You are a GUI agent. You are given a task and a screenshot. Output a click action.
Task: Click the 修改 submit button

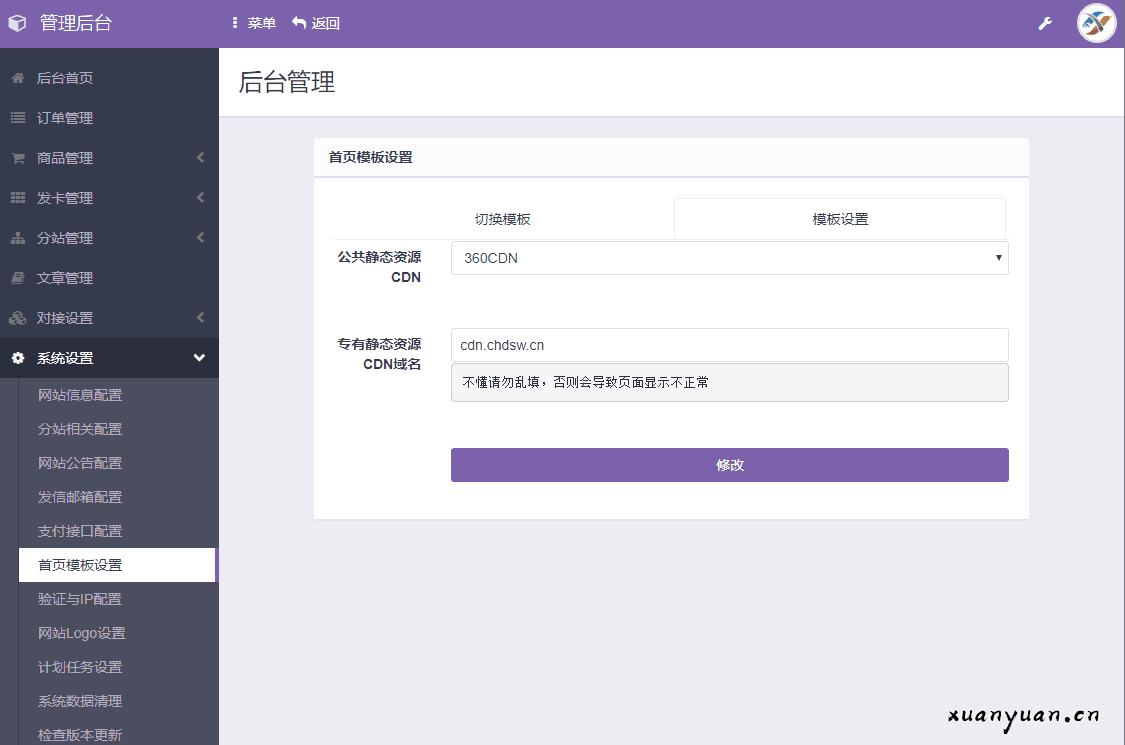[729, 464]
